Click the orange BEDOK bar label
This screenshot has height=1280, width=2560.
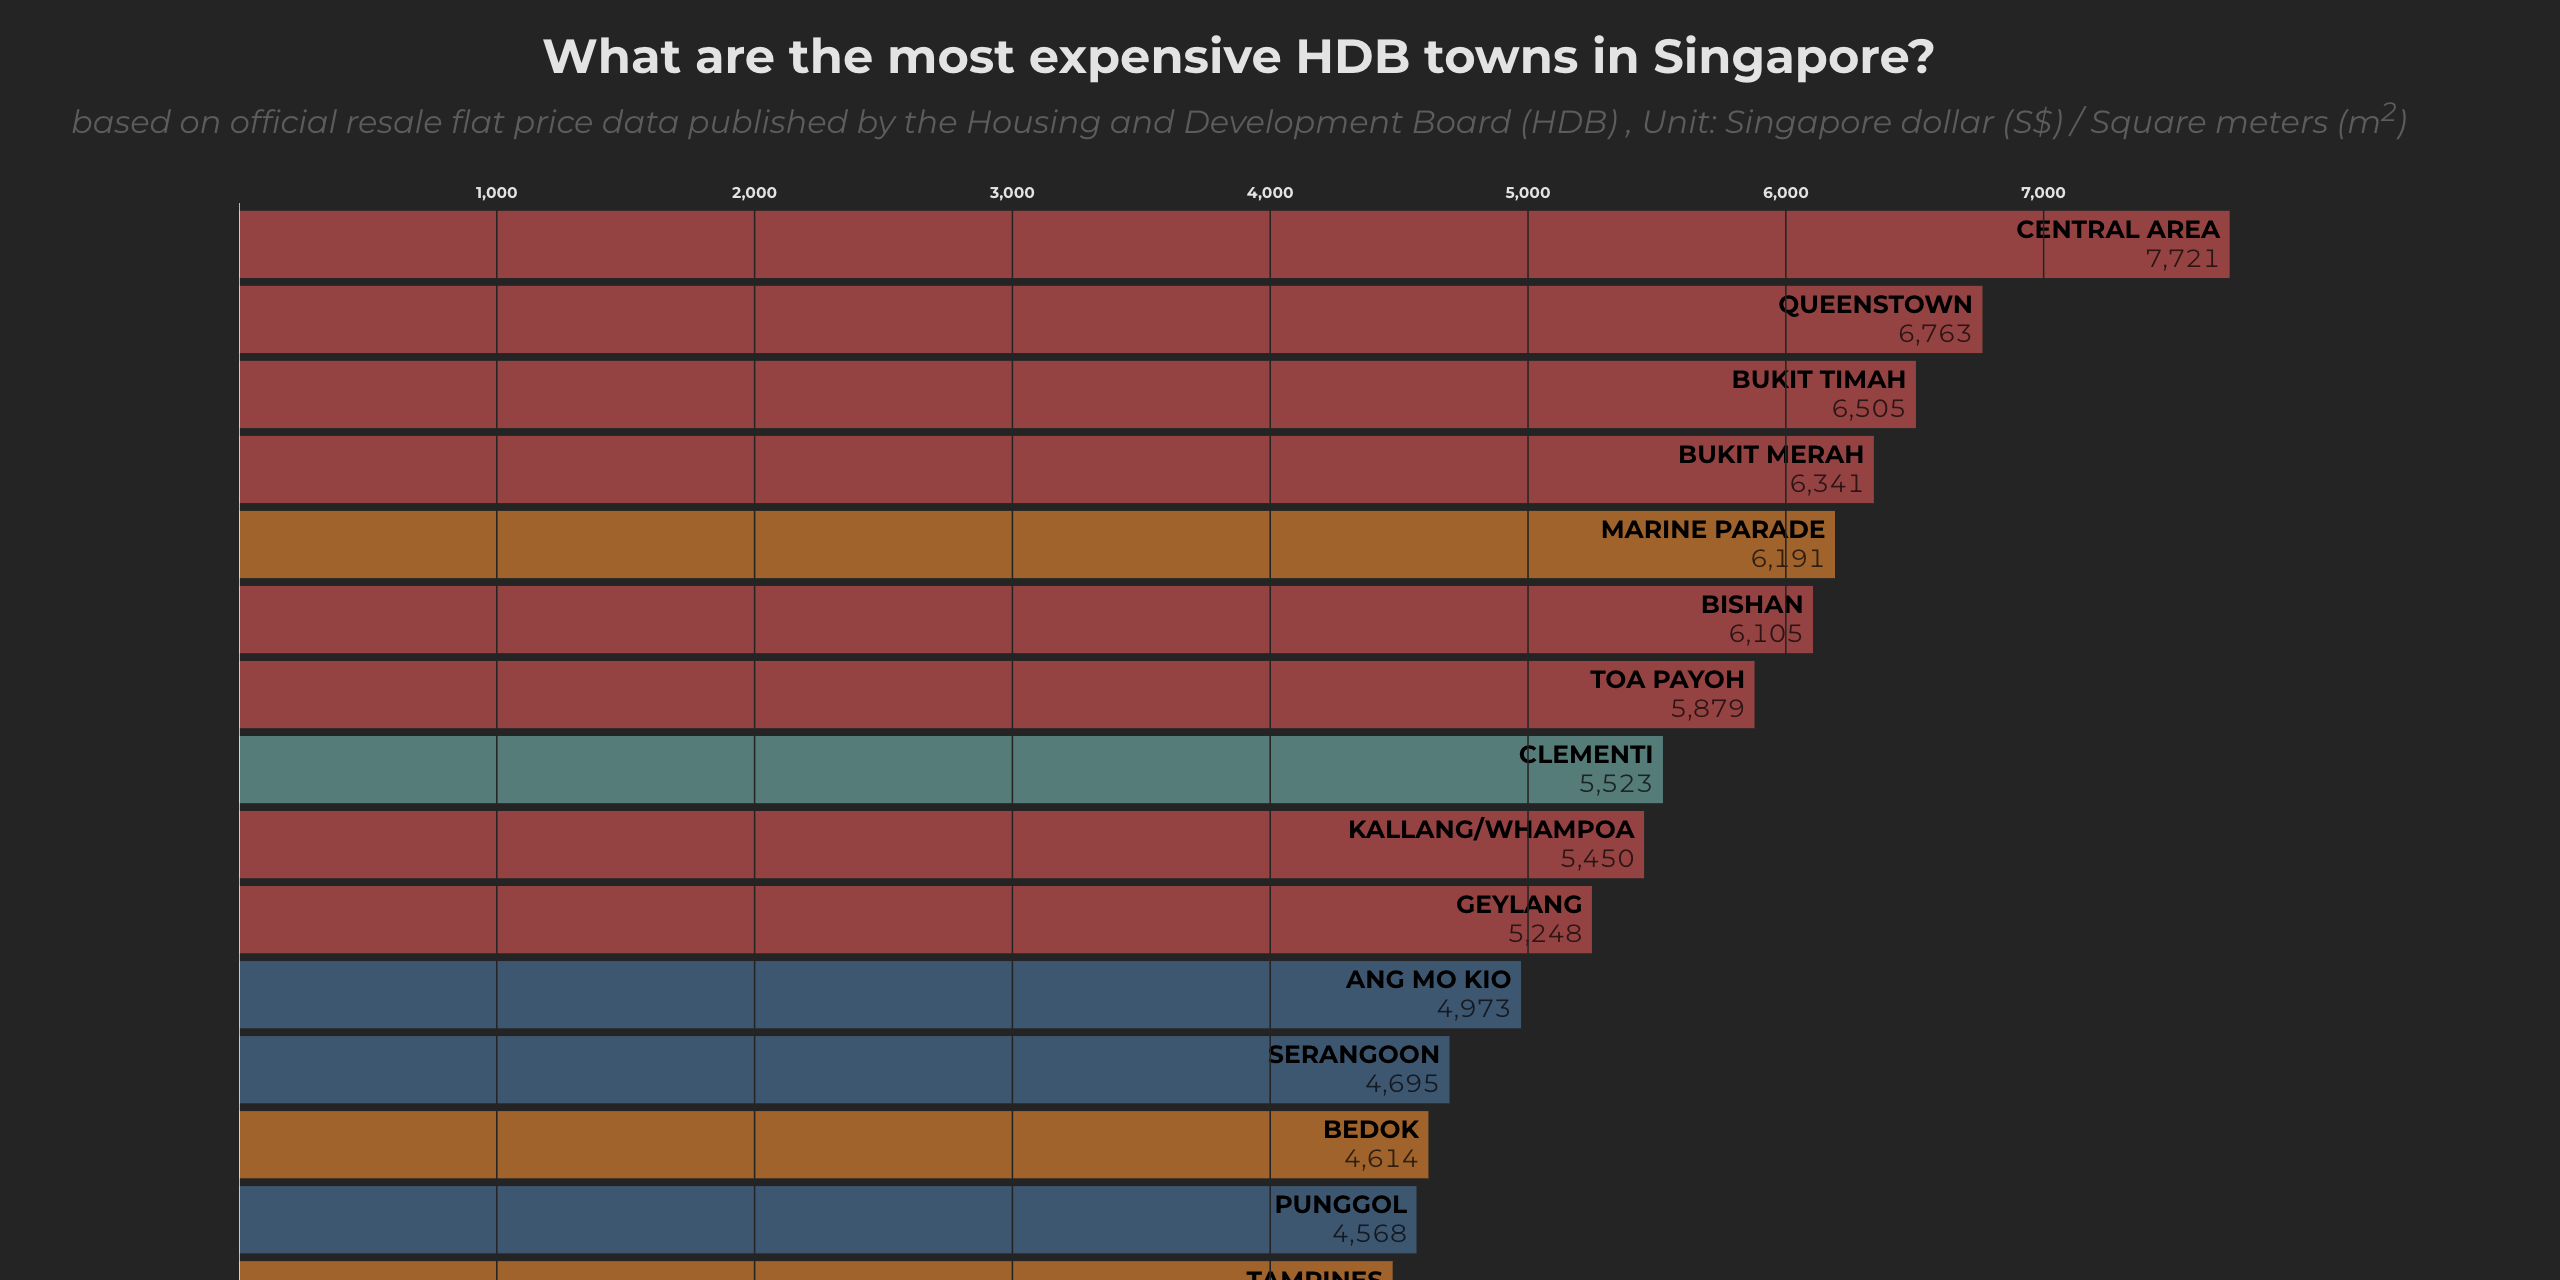point(1370,1130)
